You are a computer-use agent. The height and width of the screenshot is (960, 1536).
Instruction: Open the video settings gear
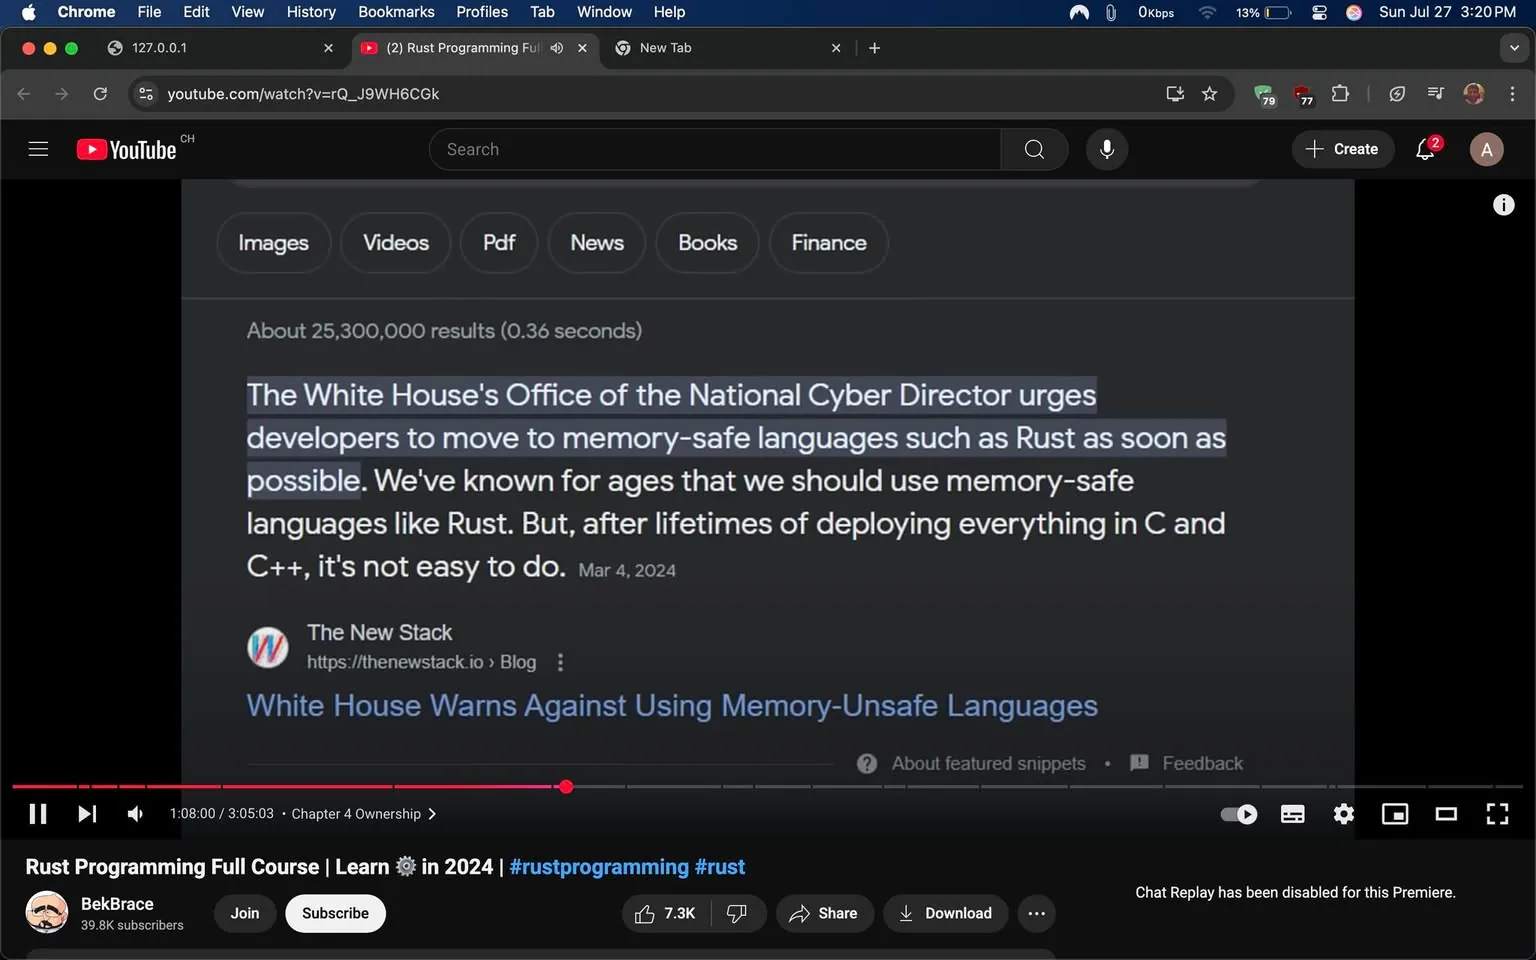click(x=1343, y=814)
